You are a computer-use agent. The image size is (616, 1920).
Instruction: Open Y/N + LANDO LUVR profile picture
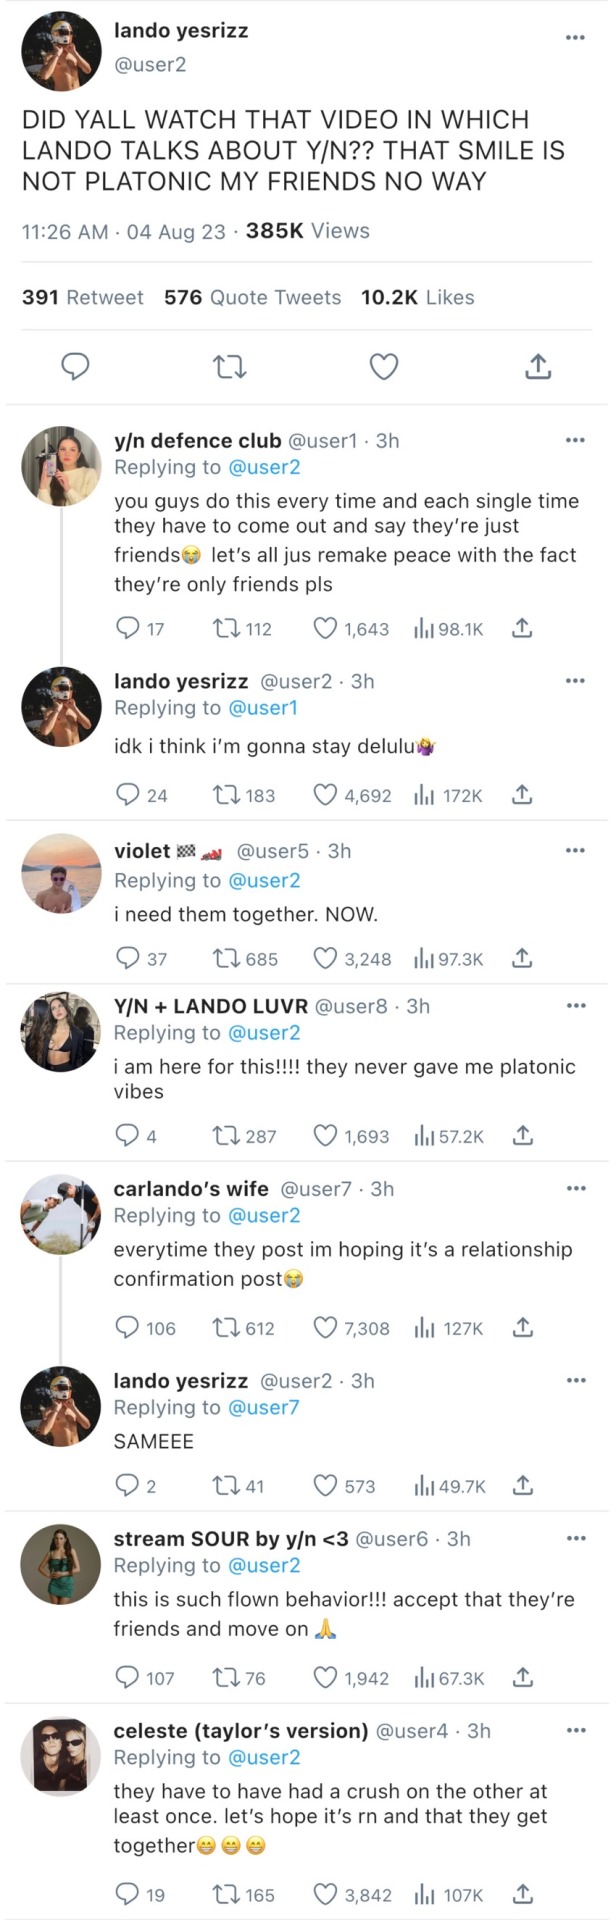pos(61,1033)
